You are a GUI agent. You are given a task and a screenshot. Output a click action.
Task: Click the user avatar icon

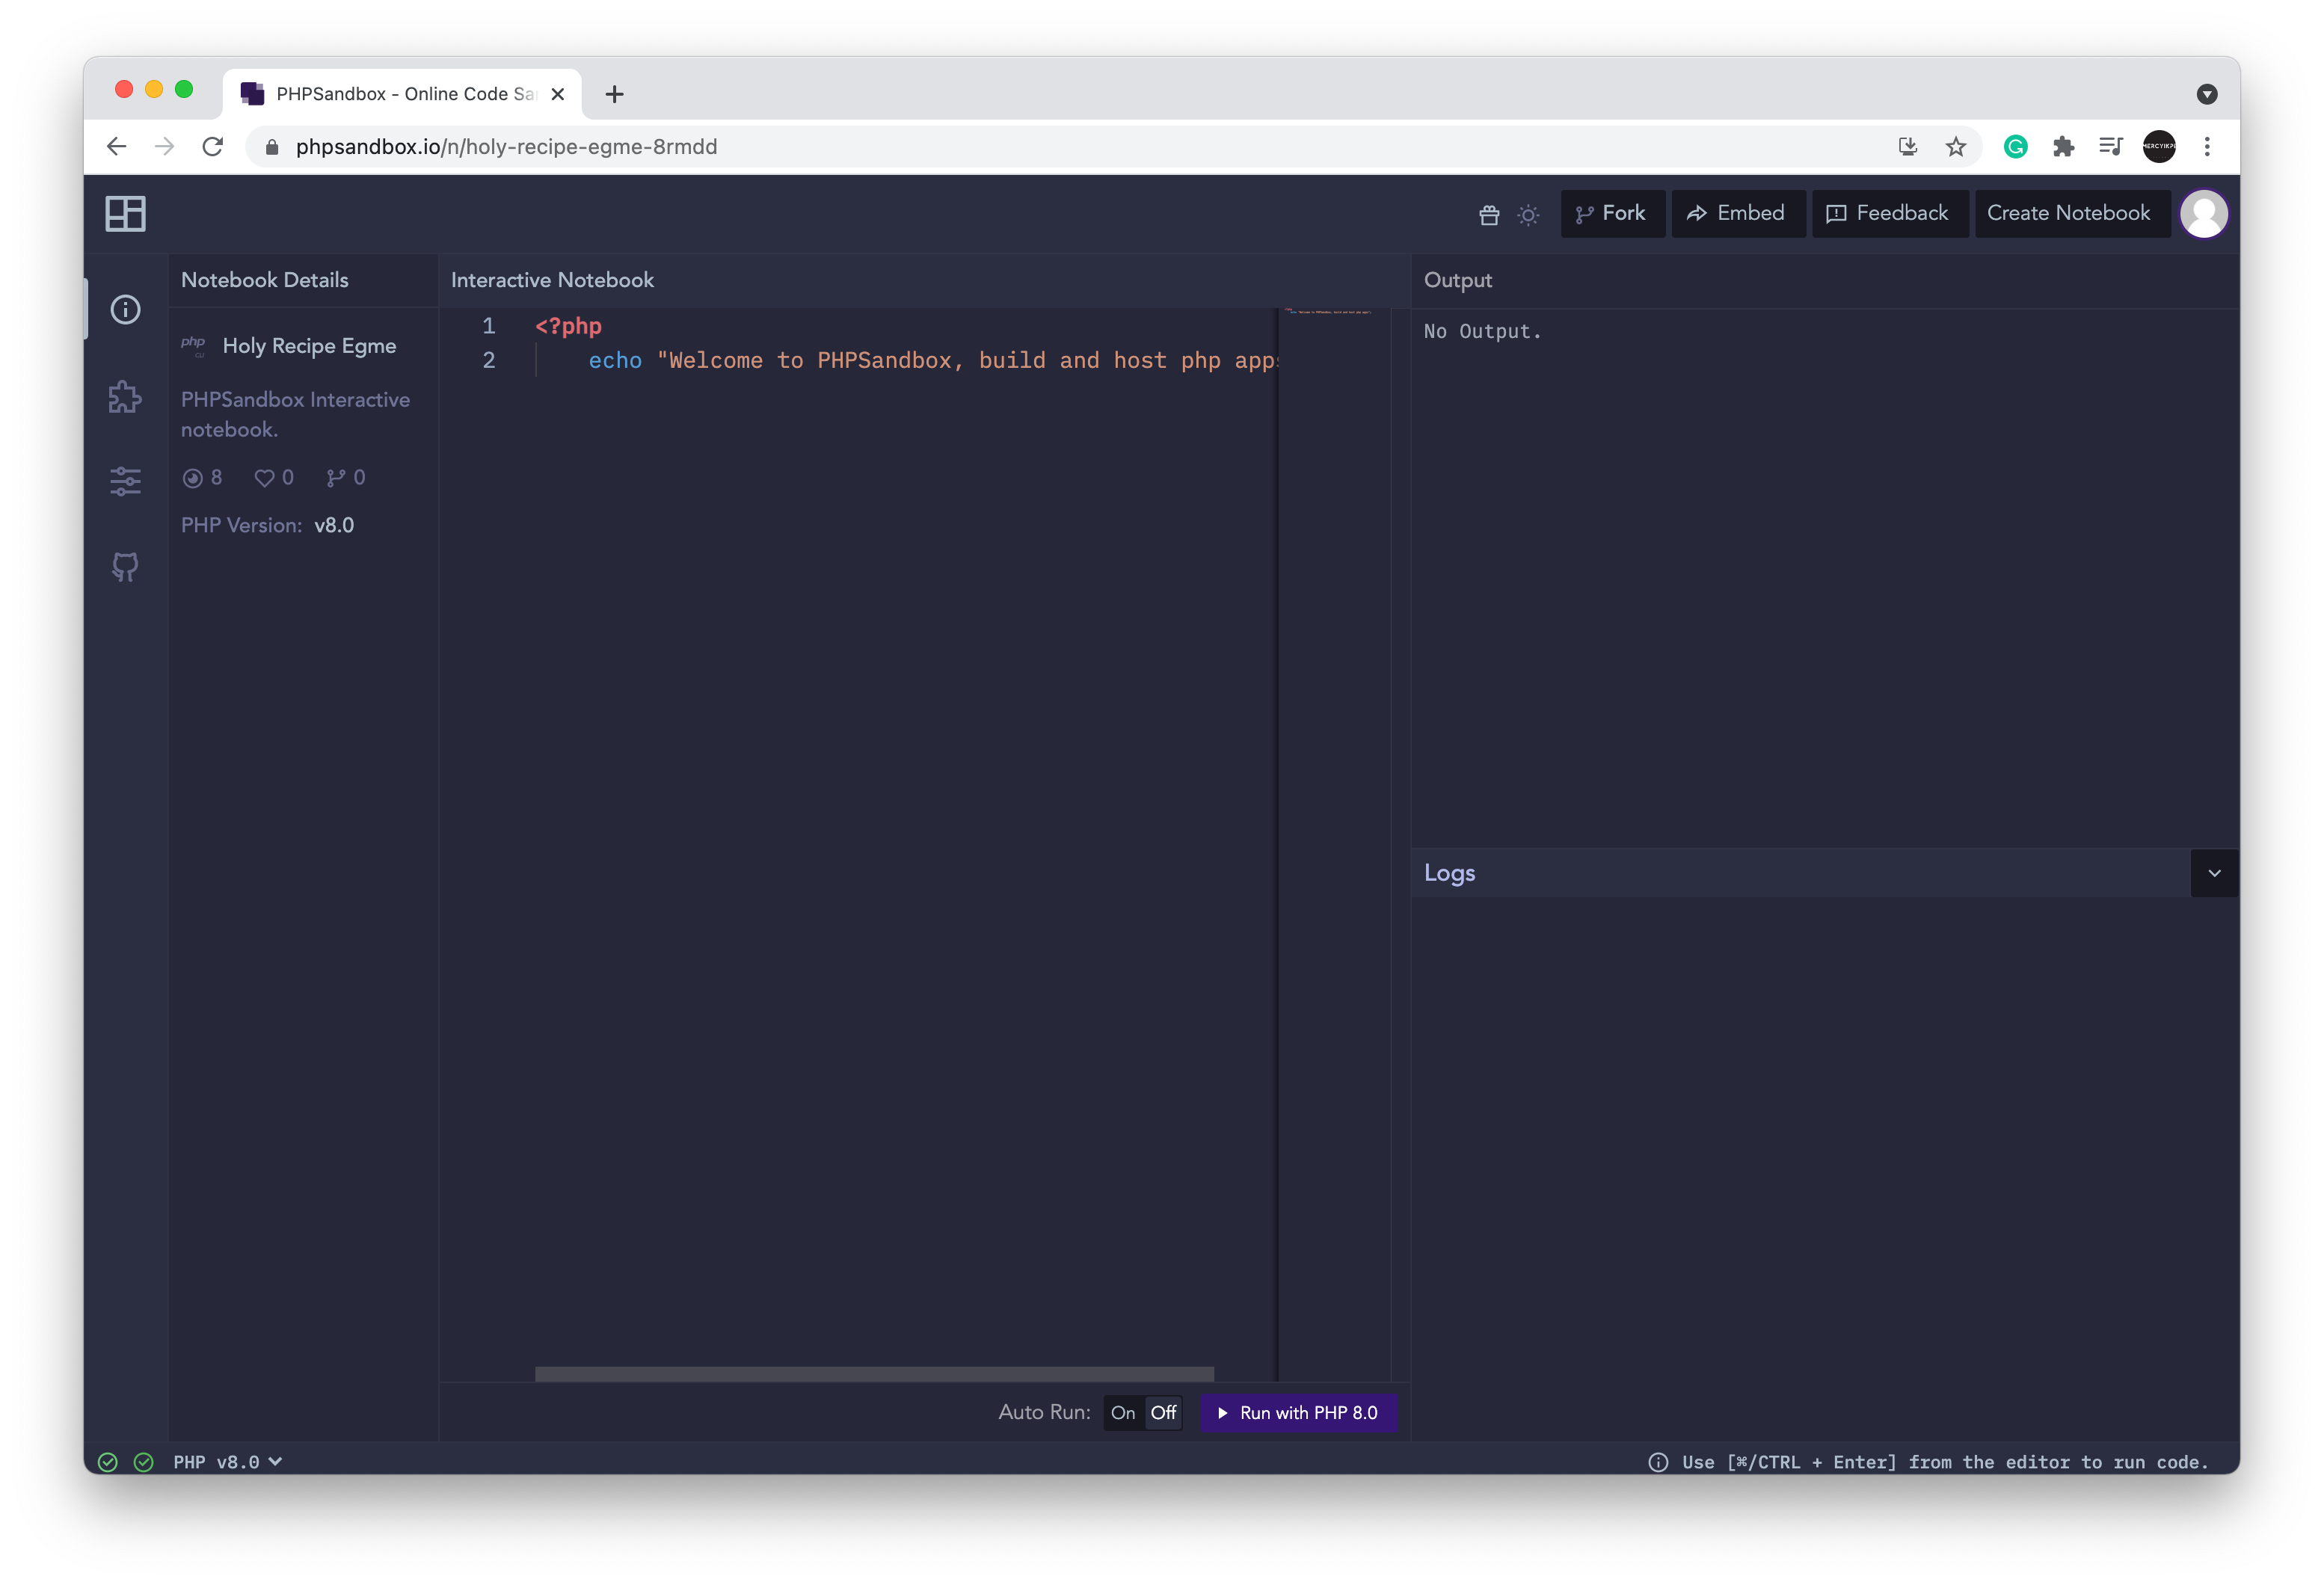pyautogui.click(x=2204, y=213)
